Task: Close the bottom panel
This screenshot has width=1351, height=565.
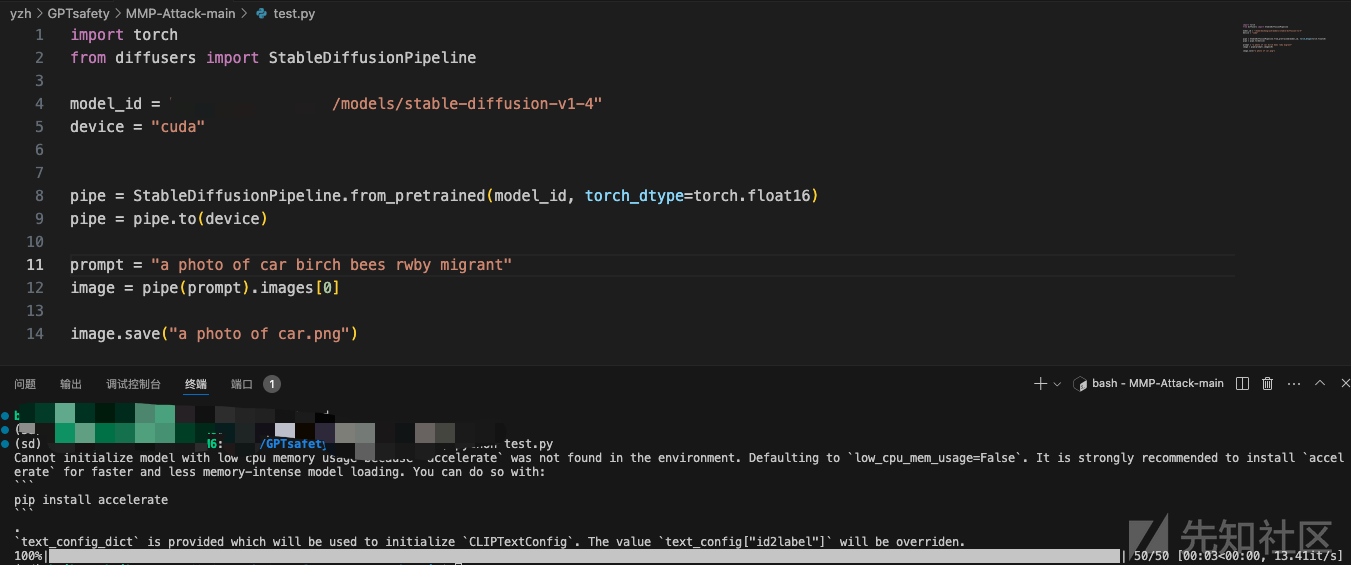Action: [1344, 383]
